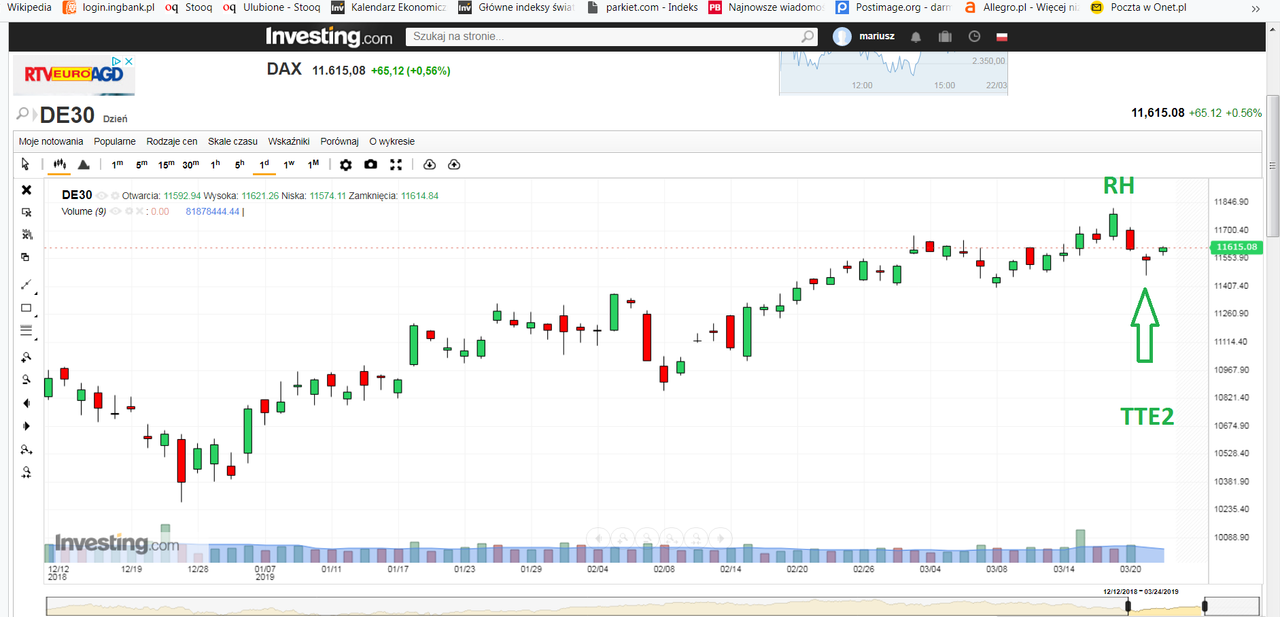
Task: Open Kalendarz Ekonomiczny bookmark
Action: pyautogui.click(x=389, y=7)
